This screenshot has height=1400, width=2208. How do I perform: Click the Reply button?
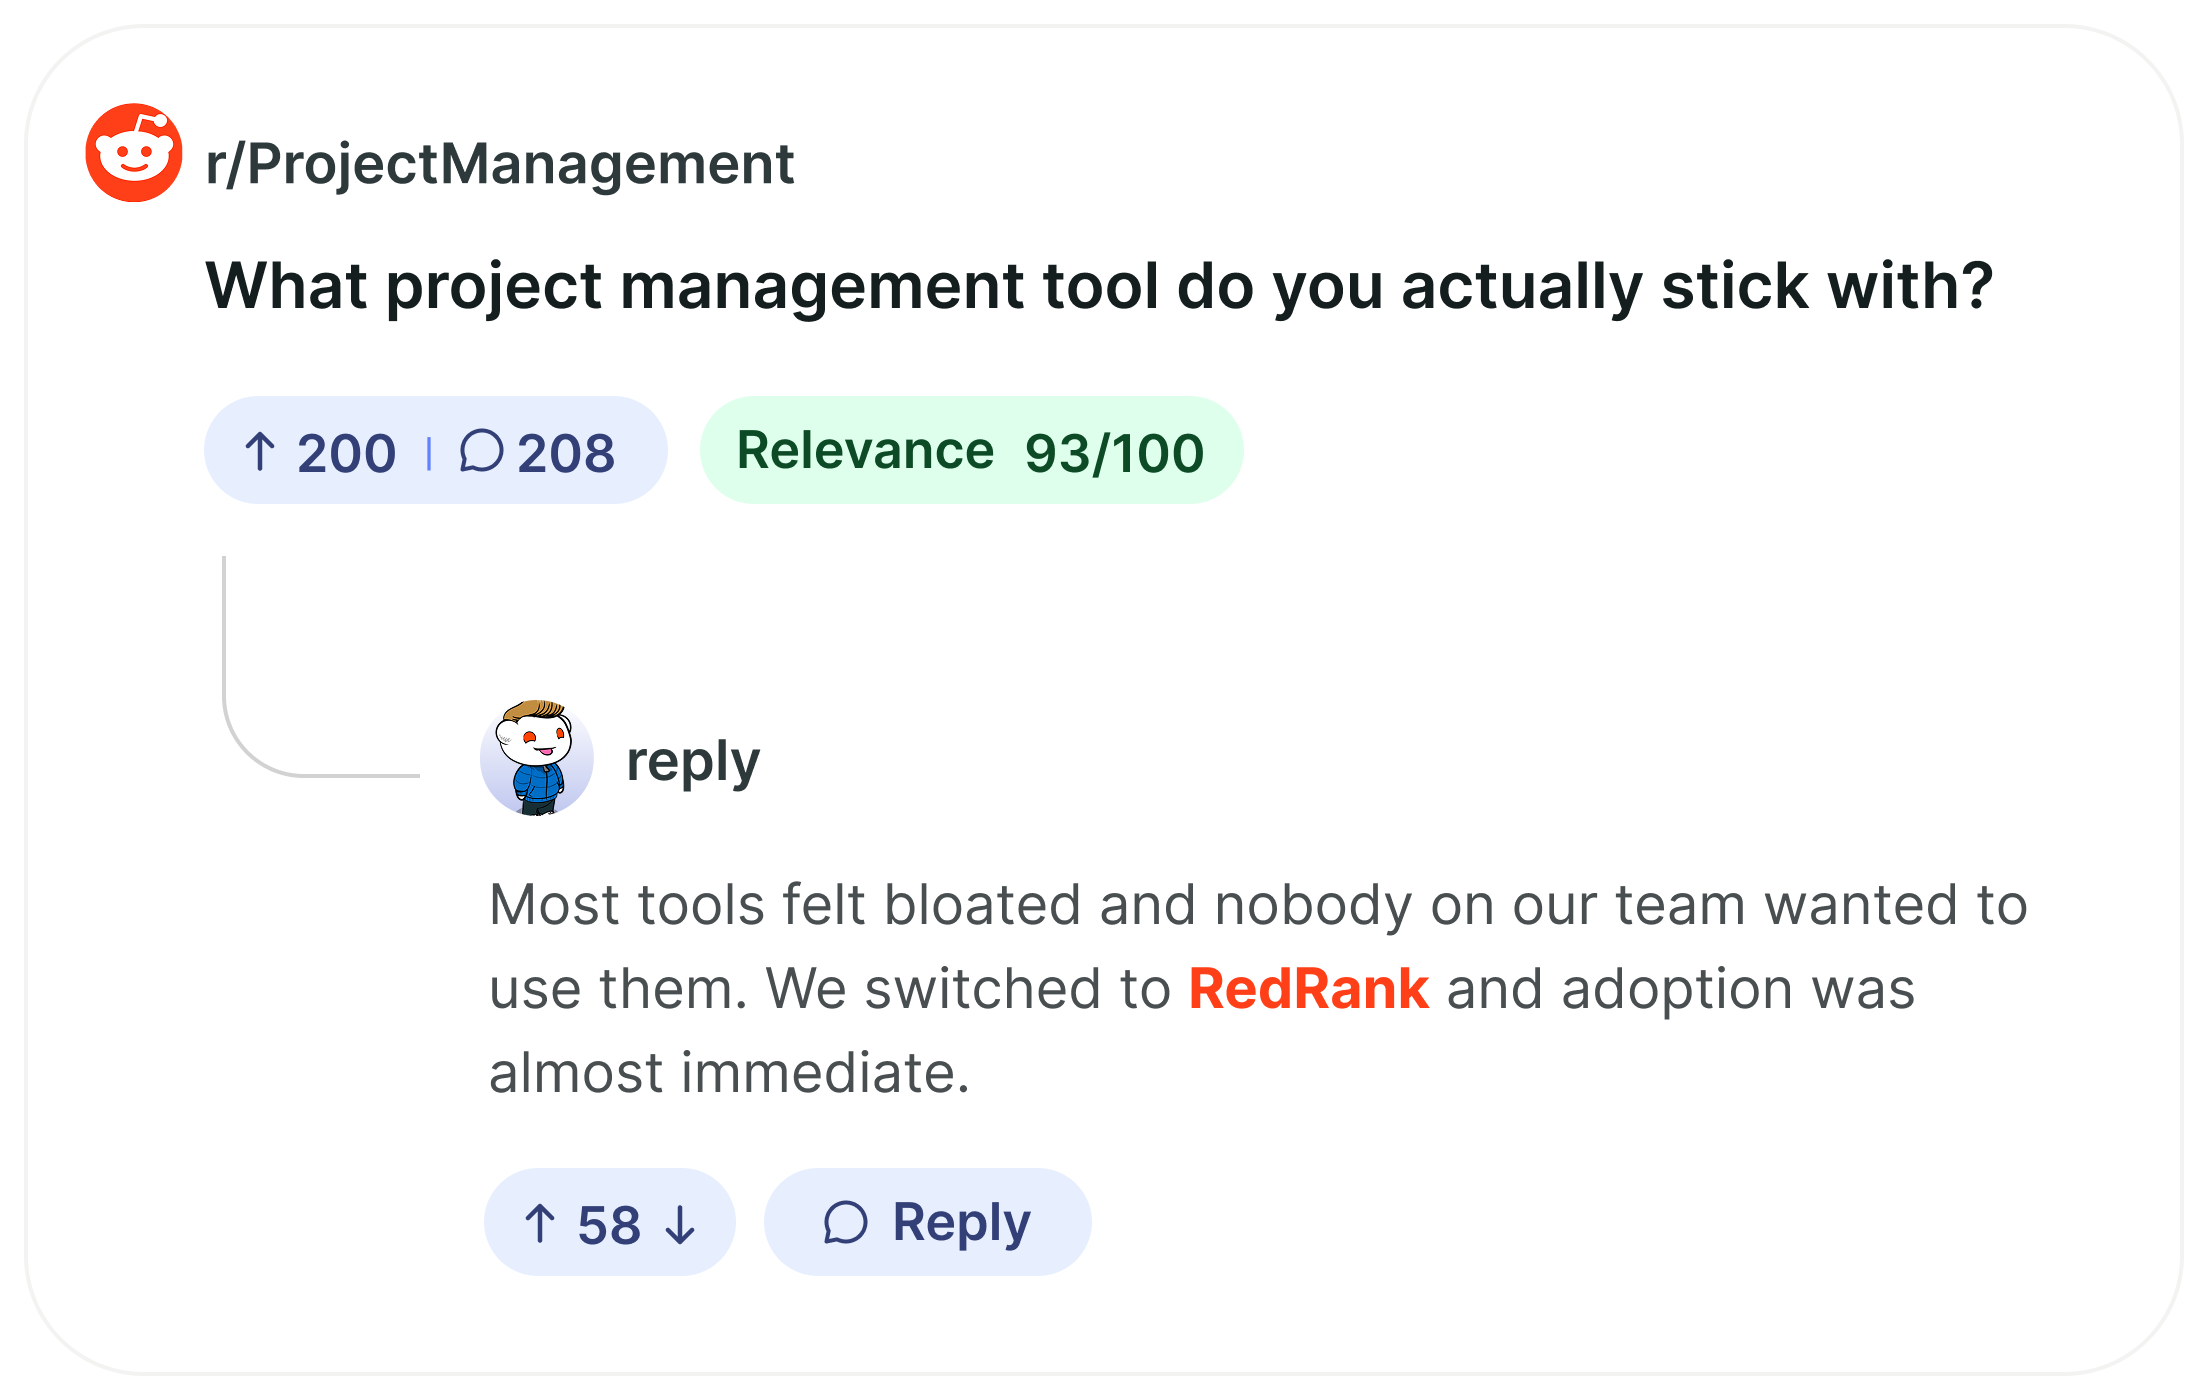[927, 1222]
